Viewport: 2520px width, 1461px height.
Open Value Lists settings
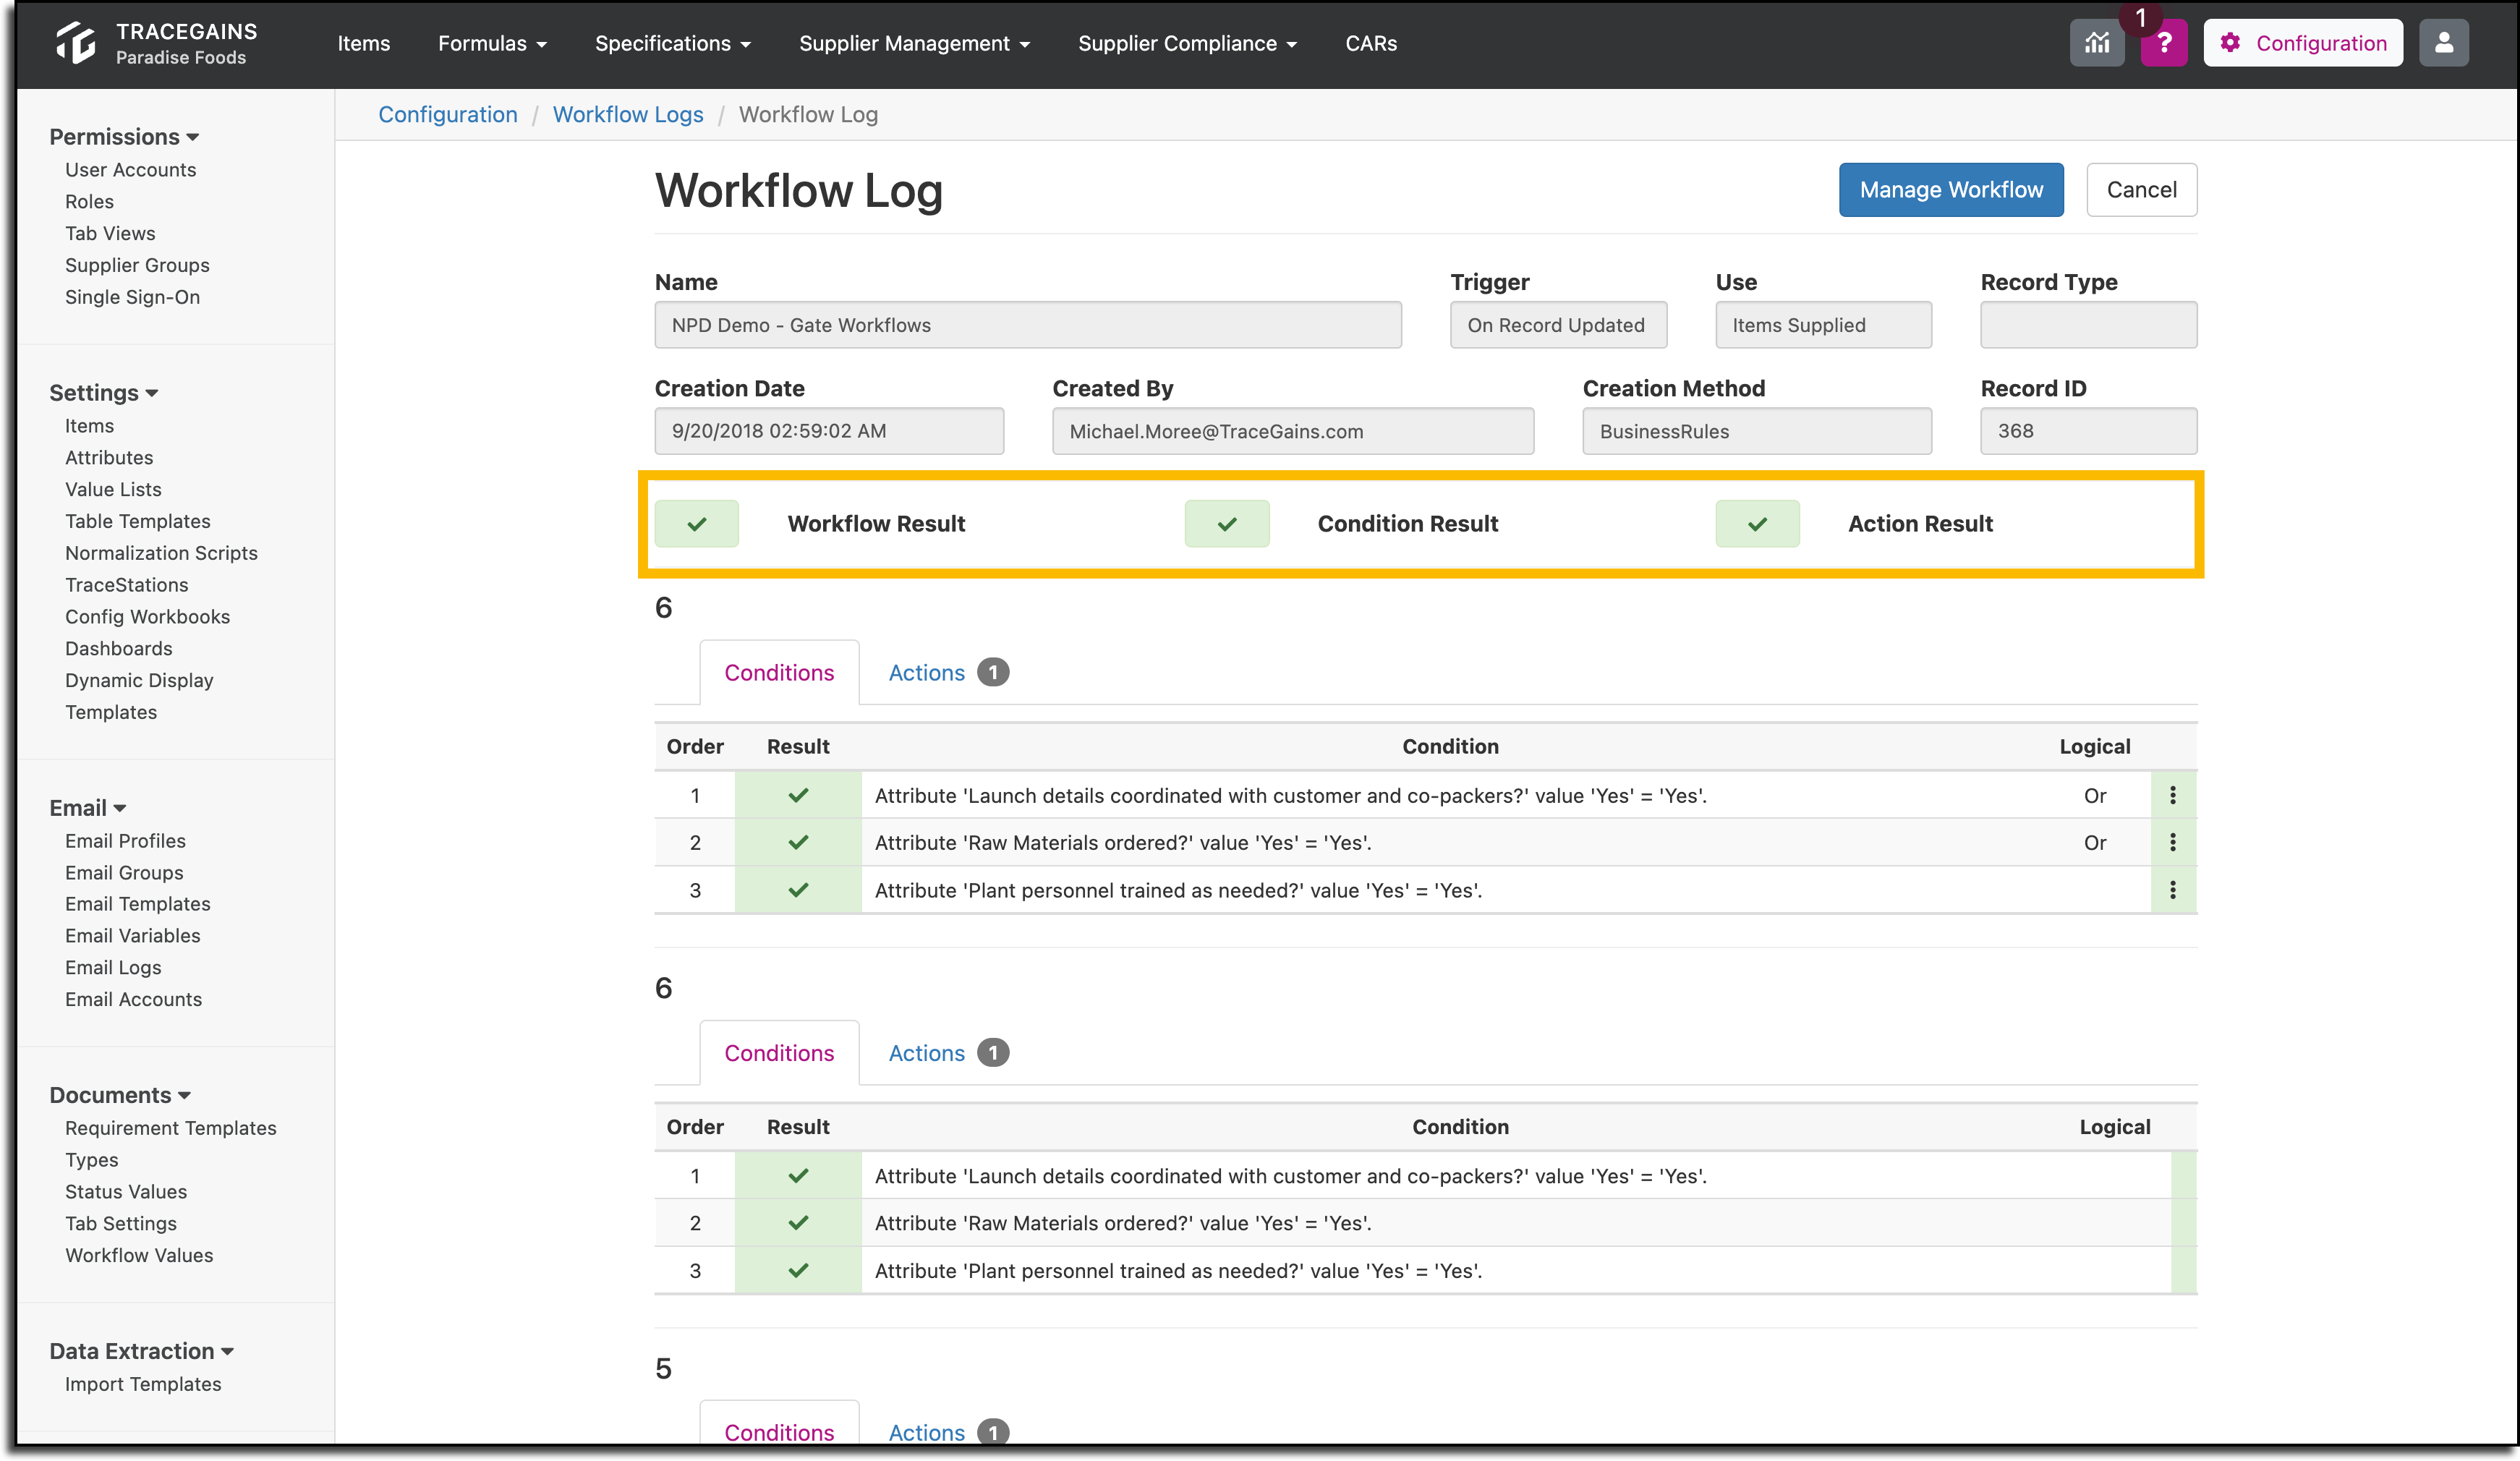coord(113,489)
